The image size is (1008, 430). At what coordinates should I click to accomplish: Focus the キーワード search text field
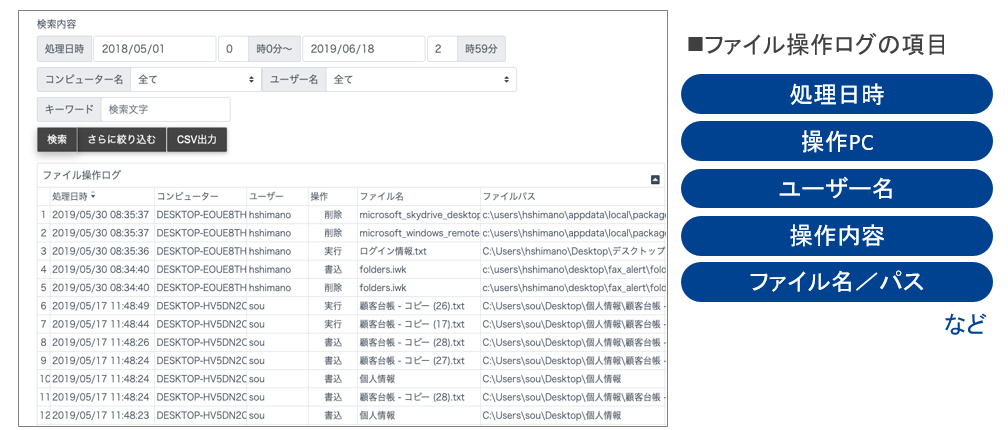tap(165, 110)
